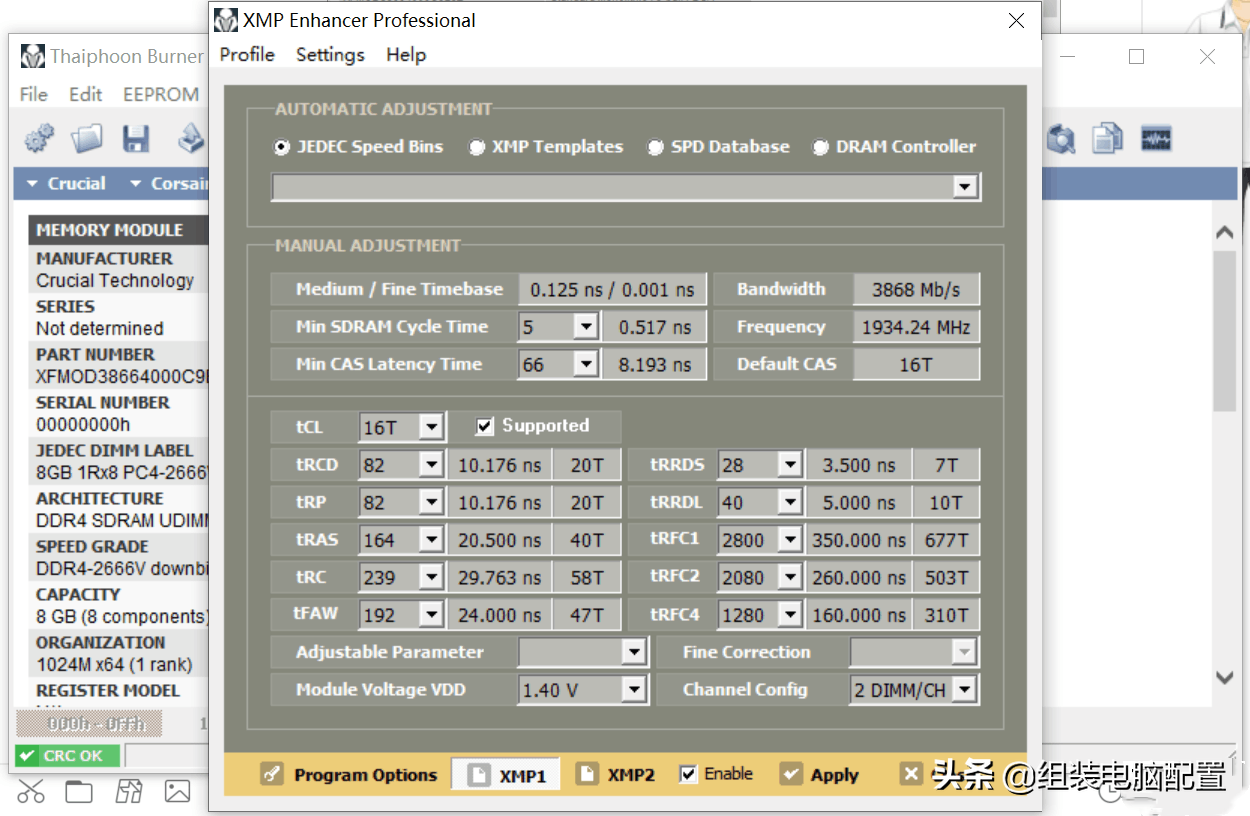Click the floppy disk save icon
The height and width of the screenshot is (816, 1250).
point(136,138)
